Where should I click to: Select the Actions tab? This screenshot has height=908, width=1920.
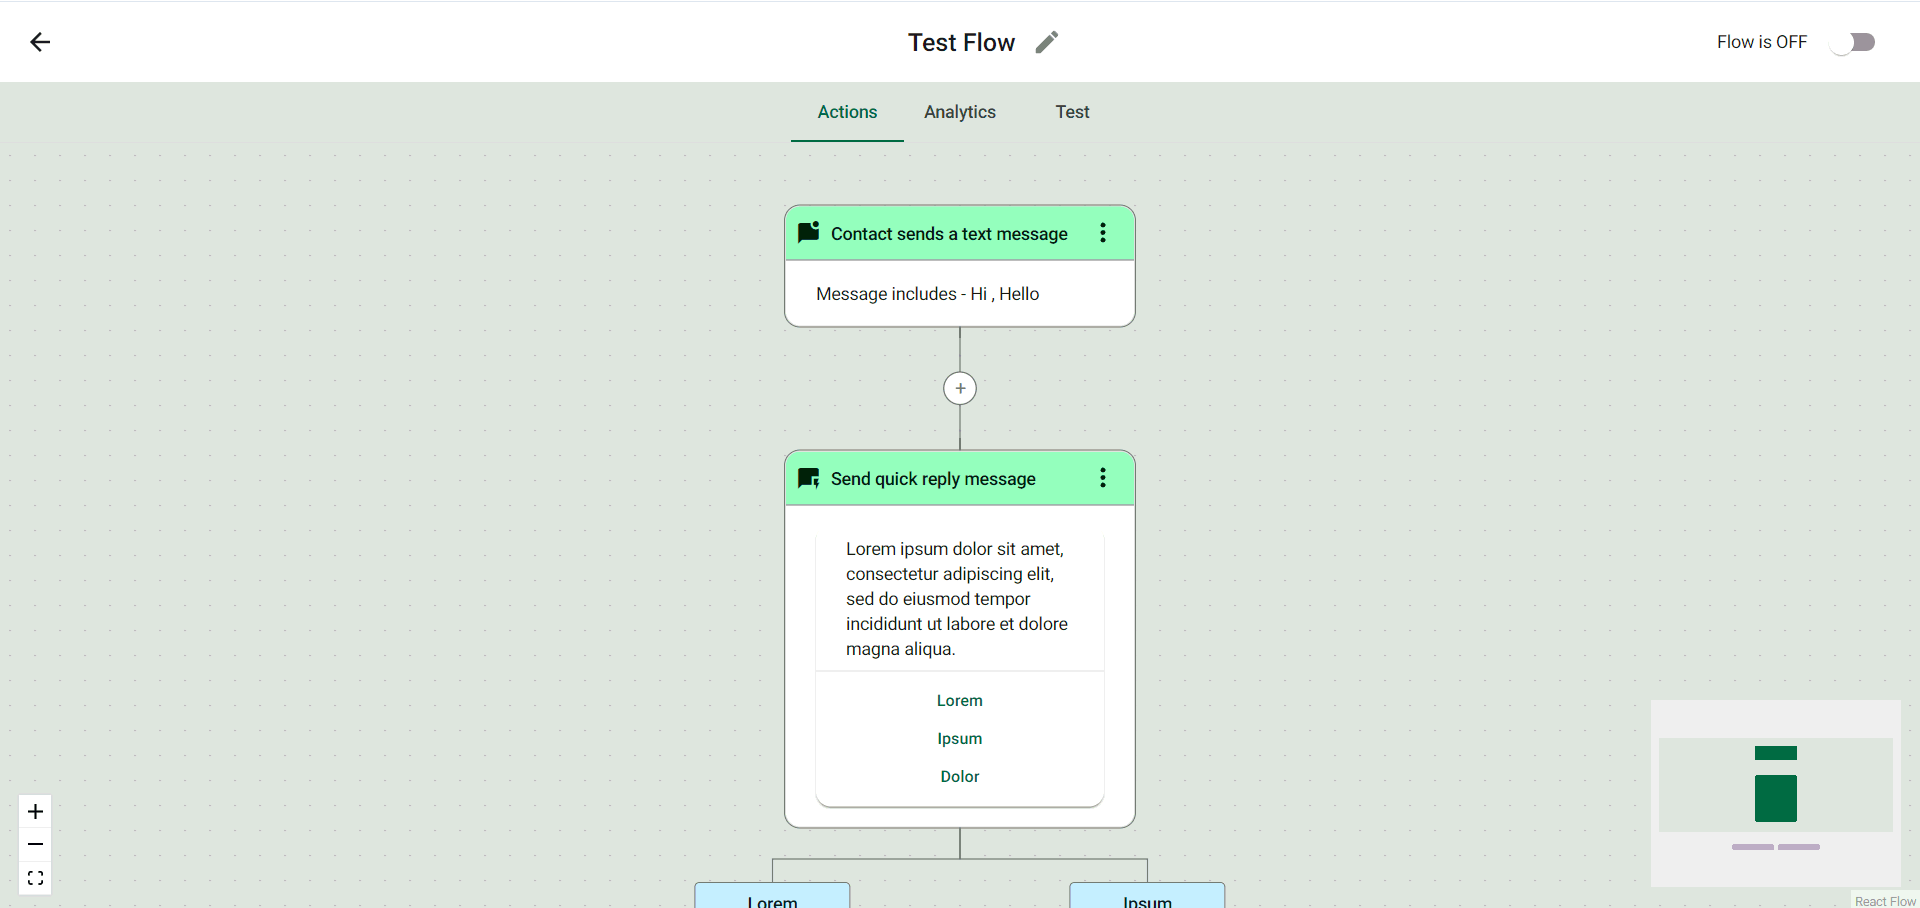click(x=847, y=112)
